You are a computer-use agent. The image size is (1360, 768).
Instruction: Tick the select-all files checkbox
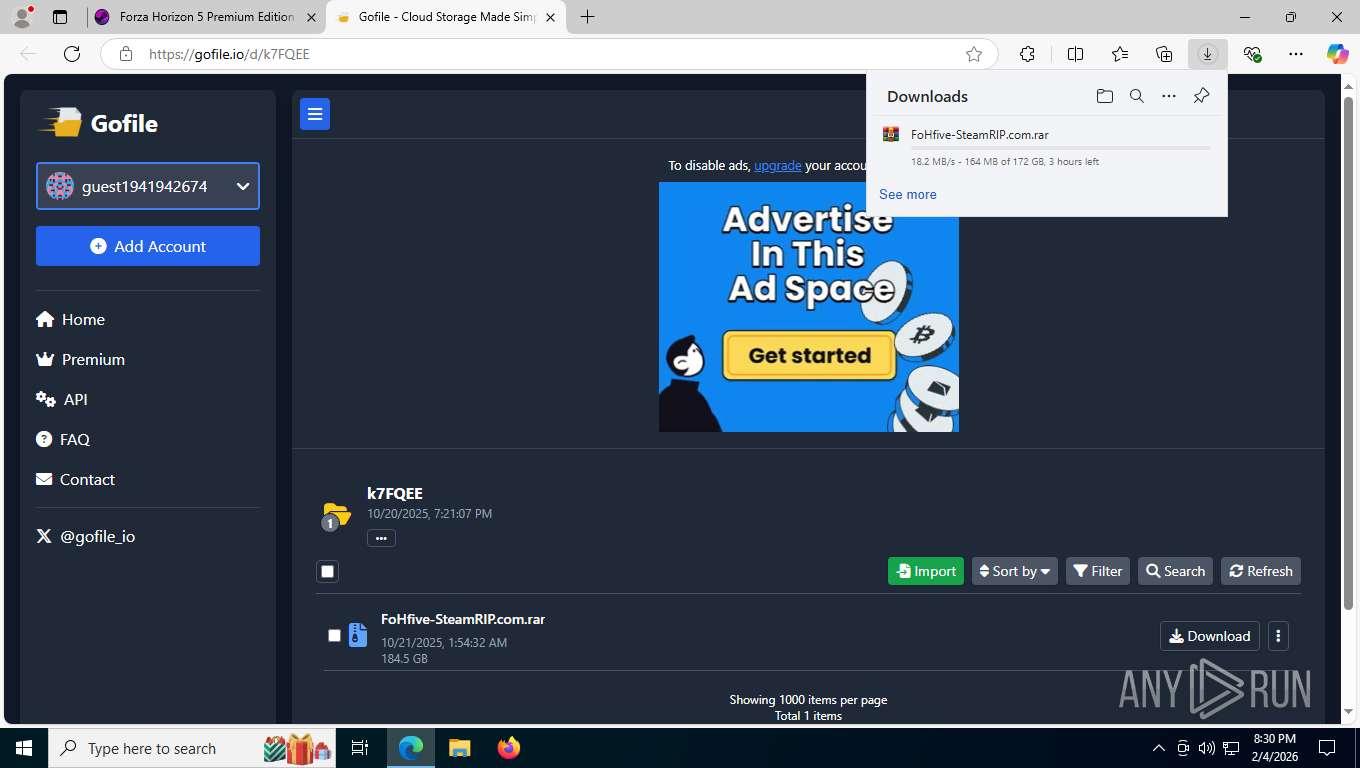[x=327, y=571]
